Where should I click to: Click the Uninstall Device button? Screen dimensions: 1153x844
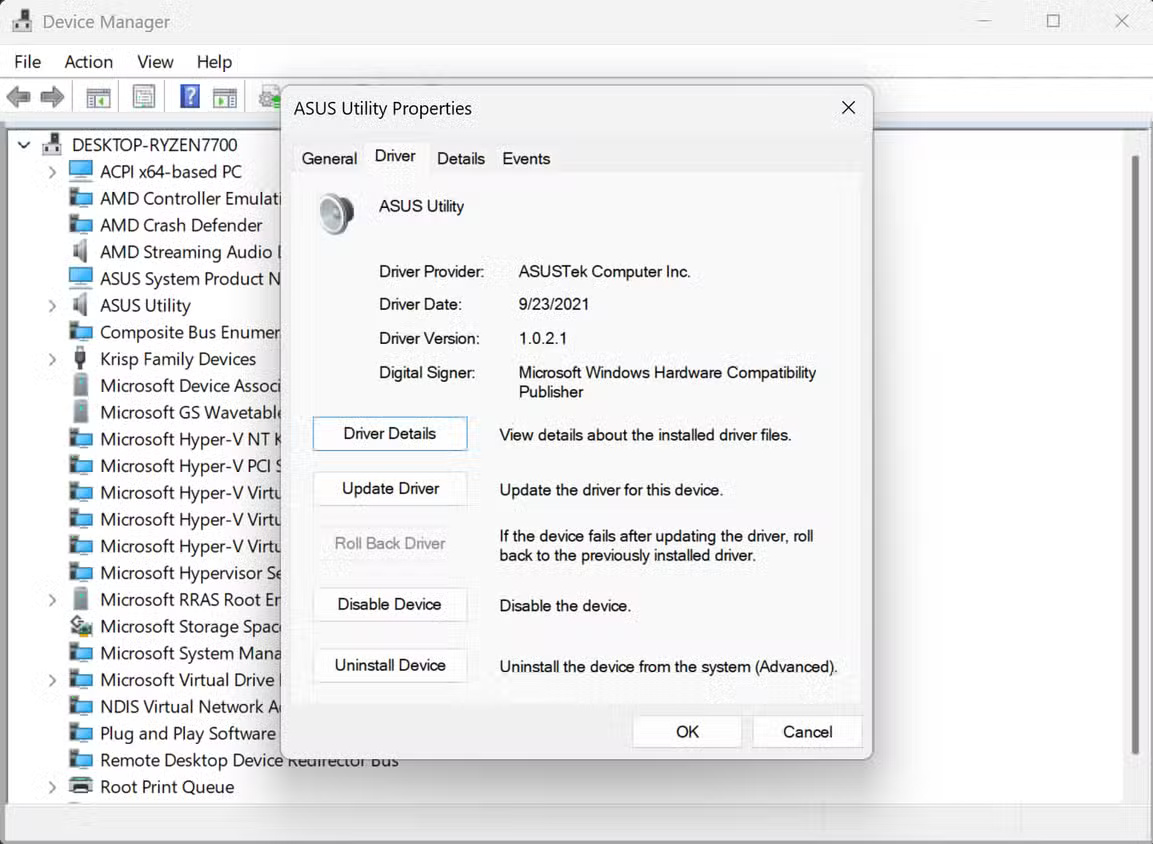390,665
